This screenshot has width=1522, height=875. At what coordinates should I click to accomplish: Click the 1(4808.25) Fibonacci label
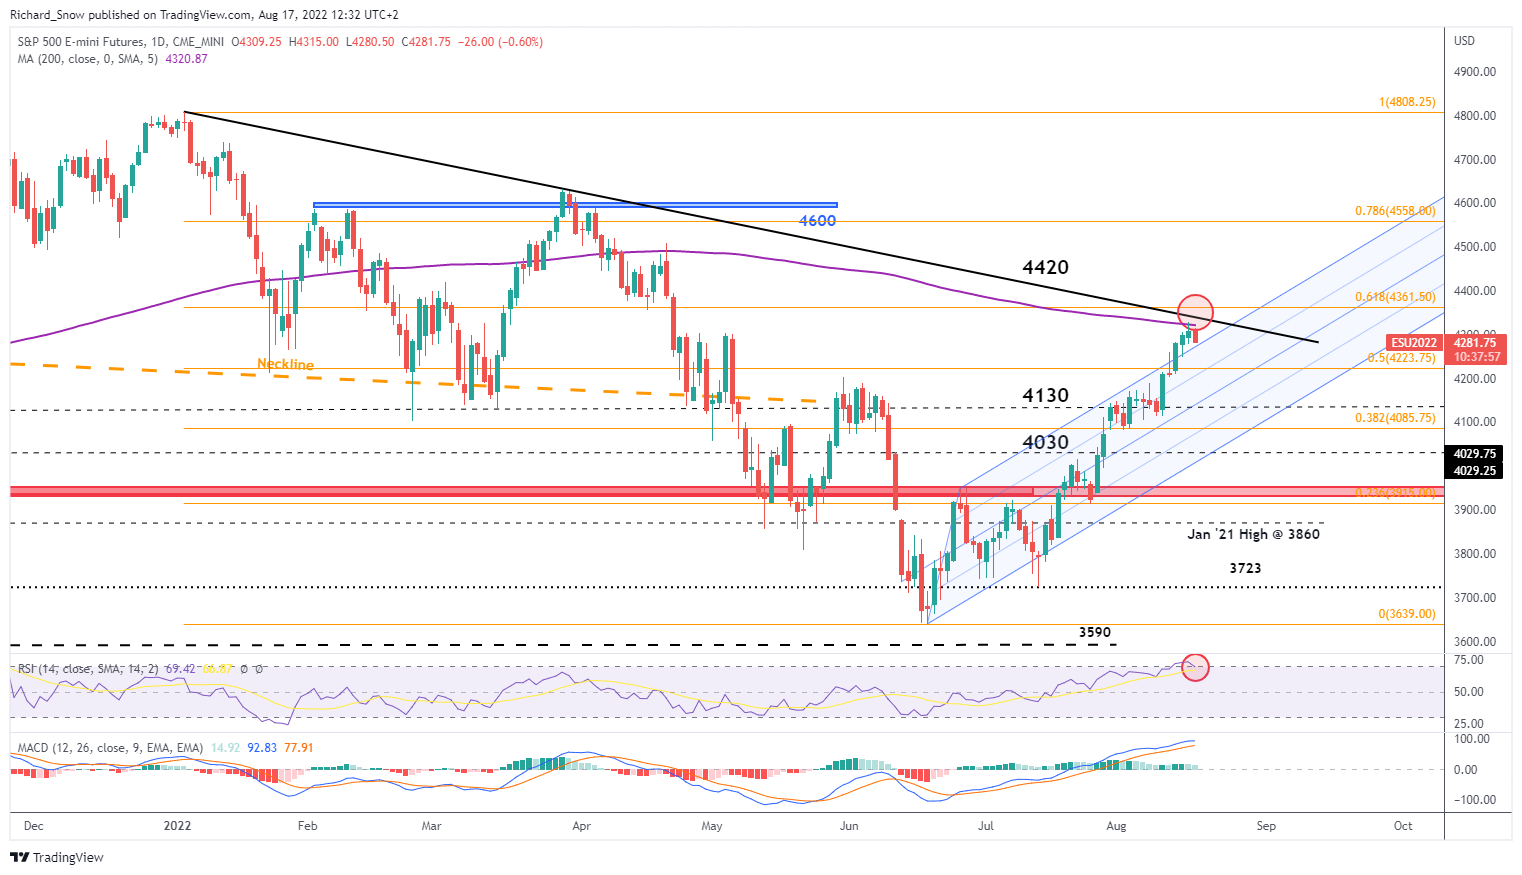tap(1407, 102)
